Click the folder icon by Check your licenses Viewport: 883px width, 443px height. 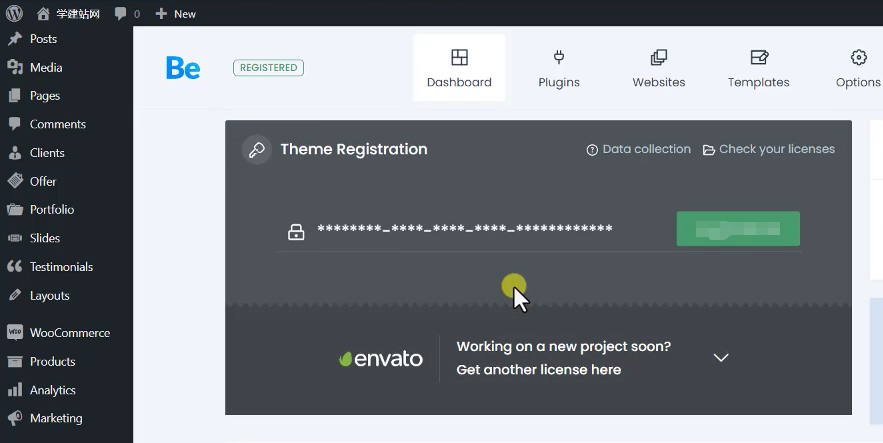pyautogui.click(x=709, y=150)
